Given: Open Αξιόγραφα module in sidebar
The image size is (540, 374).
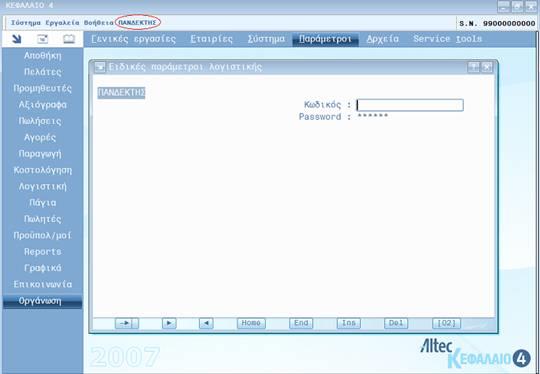Looking at the screenshot, I should (x=43, y=105).
